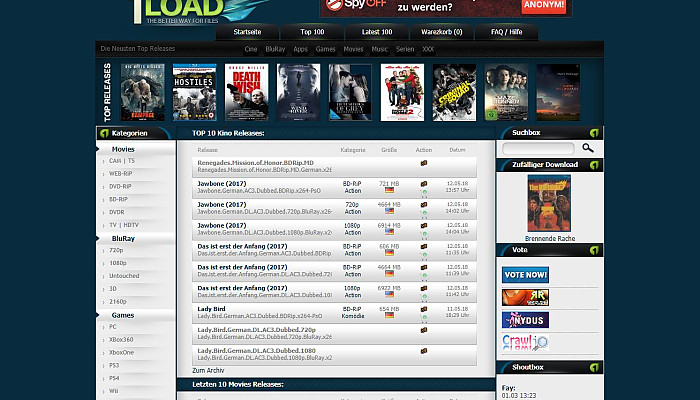700x400 pixels.
Task: Open DVD-RIP category in sidebar
Action: pos(120,187)
